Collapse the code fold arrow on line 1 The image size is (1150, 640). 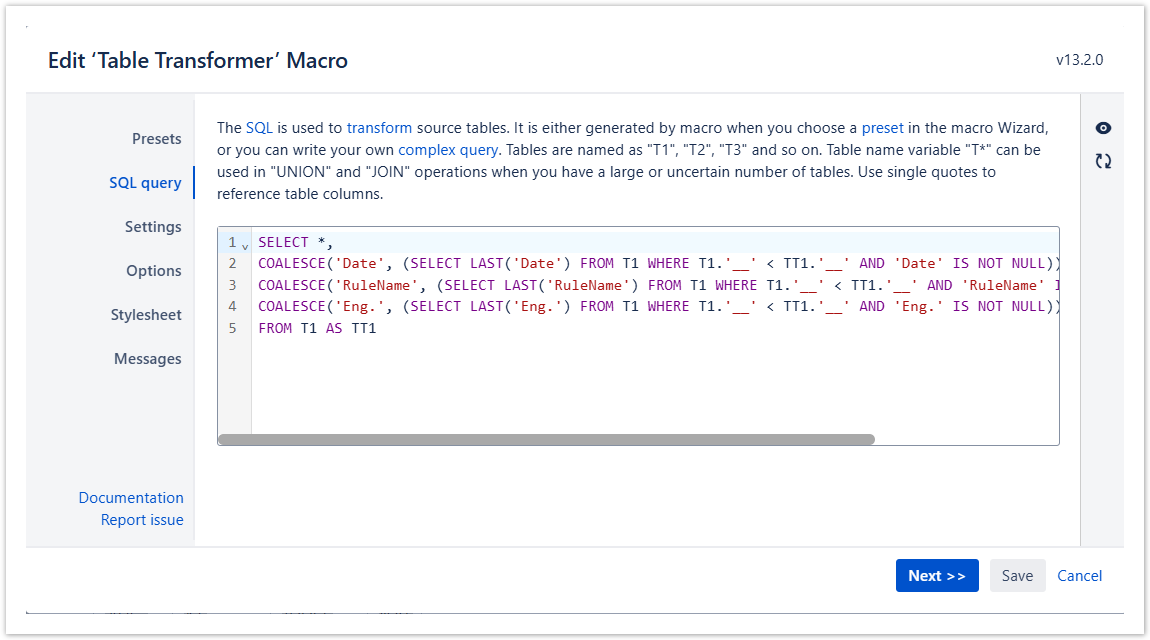tap(245, 245)
